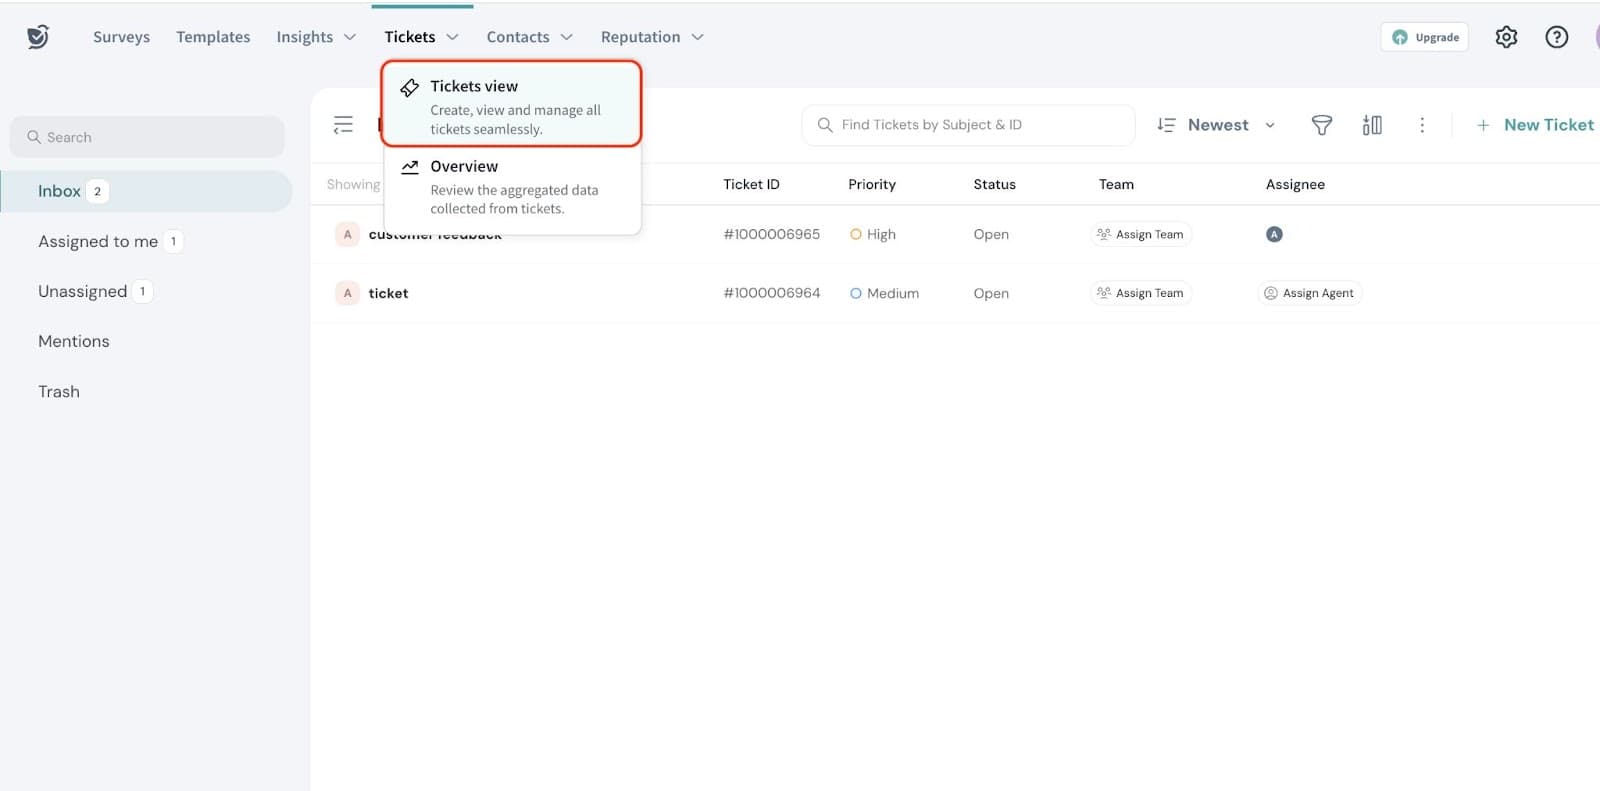Click the help question mark icon
The height and width of the screenshot is (791, 1600).
tap(1556, 37)
